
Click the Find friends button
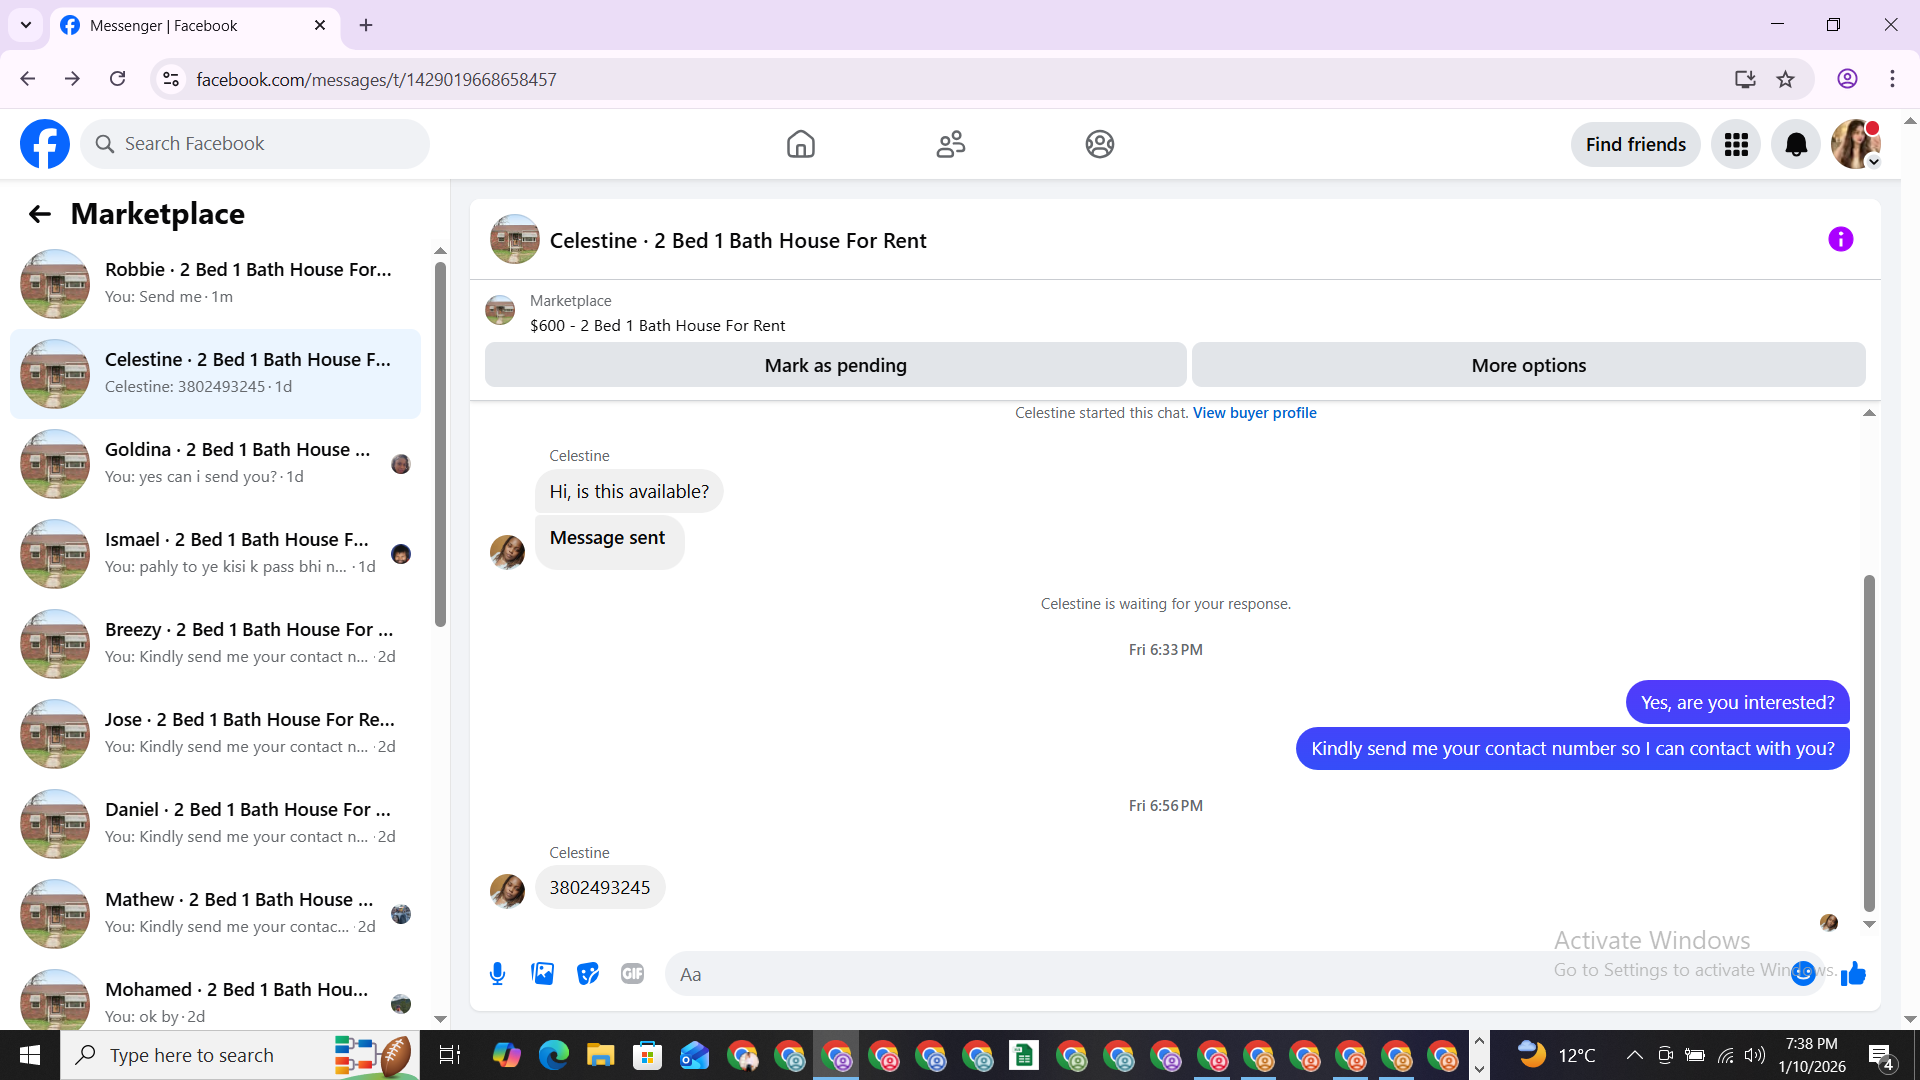click(1635, 145)
